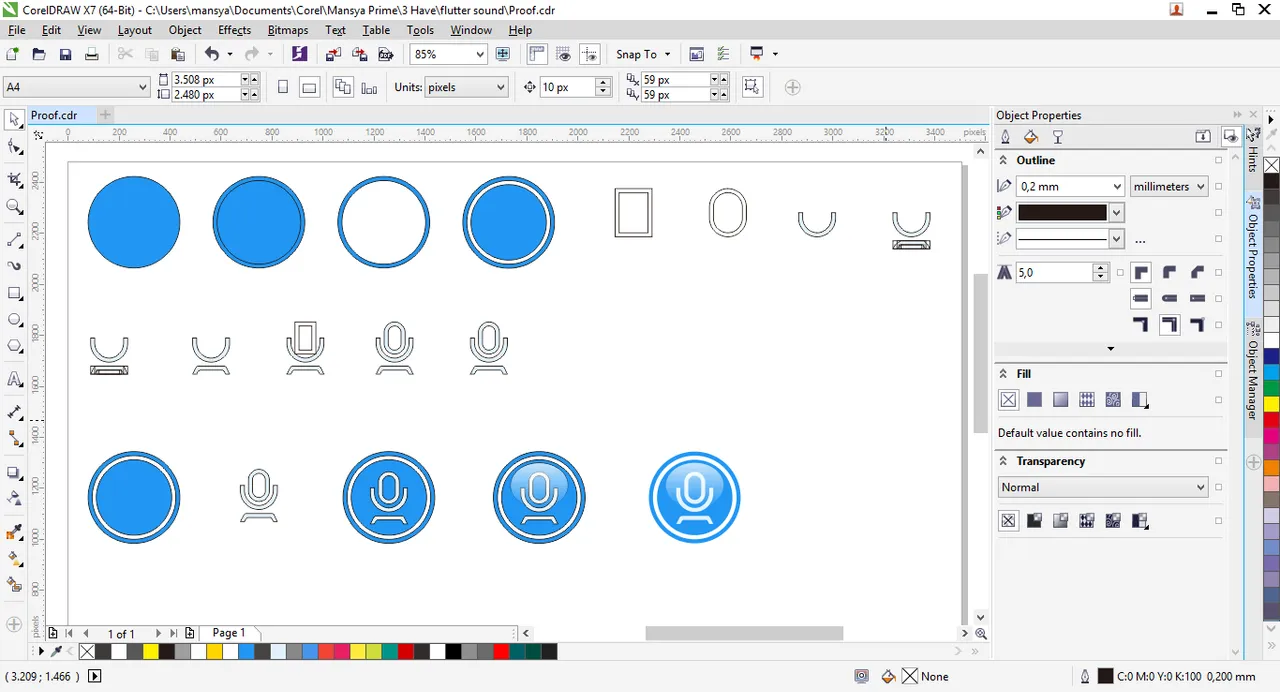Open the Options dialog icon
The image size is (1280, 692).
pyautogui.click(x=723, y=54)
